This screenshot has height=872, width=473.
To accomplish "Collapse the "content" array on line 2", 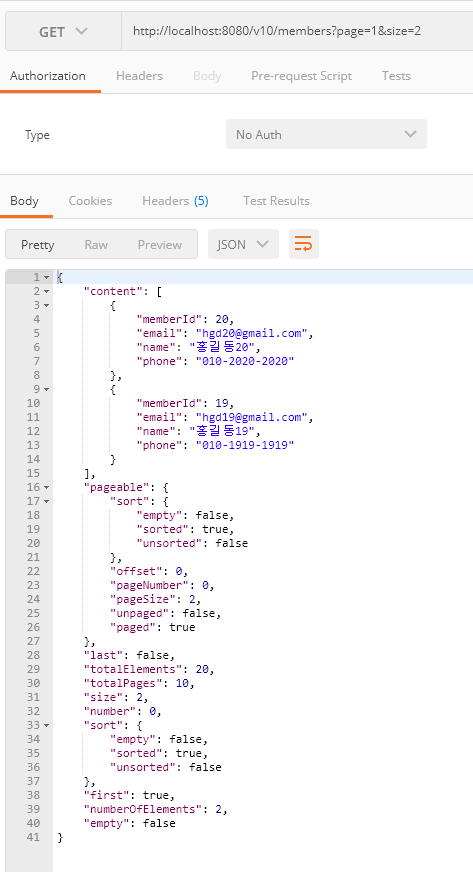I will tap(46, 291).
